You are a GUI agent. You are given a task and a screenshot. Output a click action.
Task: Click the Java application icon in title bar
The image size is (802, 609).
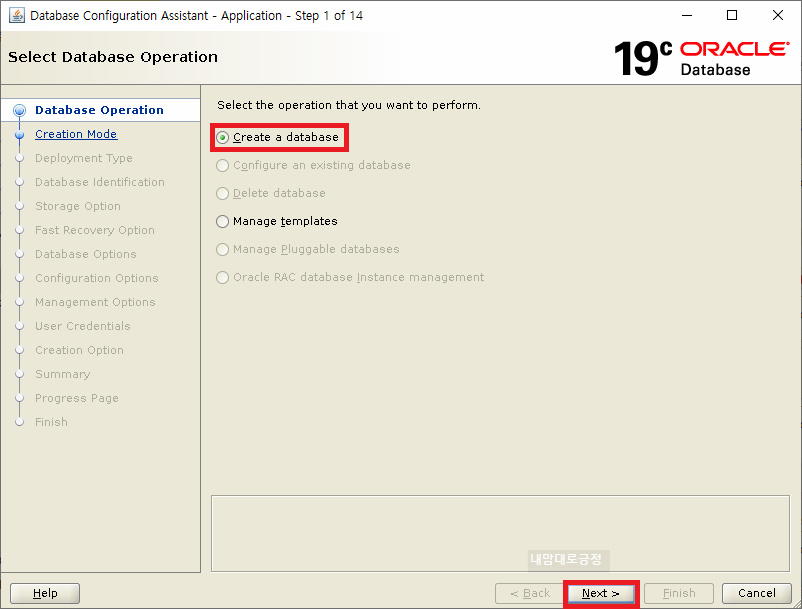coord(17,15)
